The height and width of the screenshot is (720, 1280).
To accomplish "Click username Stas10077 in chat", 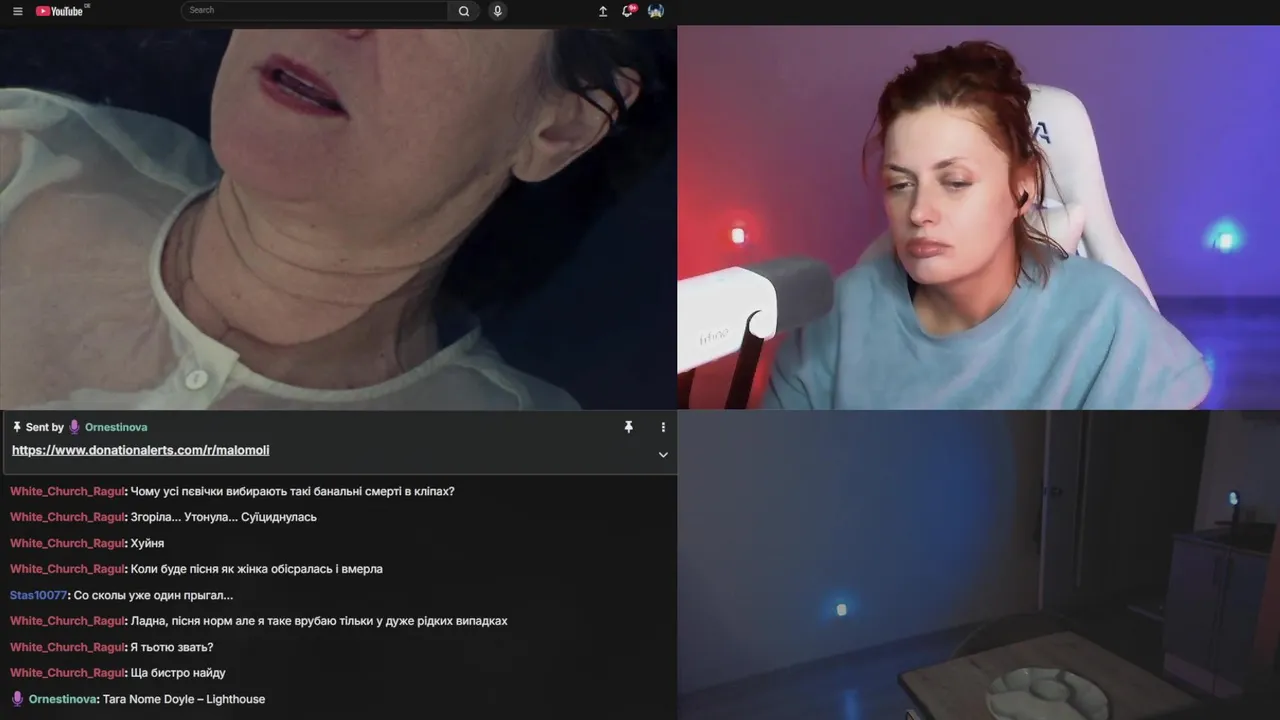I will coord(38,595).
